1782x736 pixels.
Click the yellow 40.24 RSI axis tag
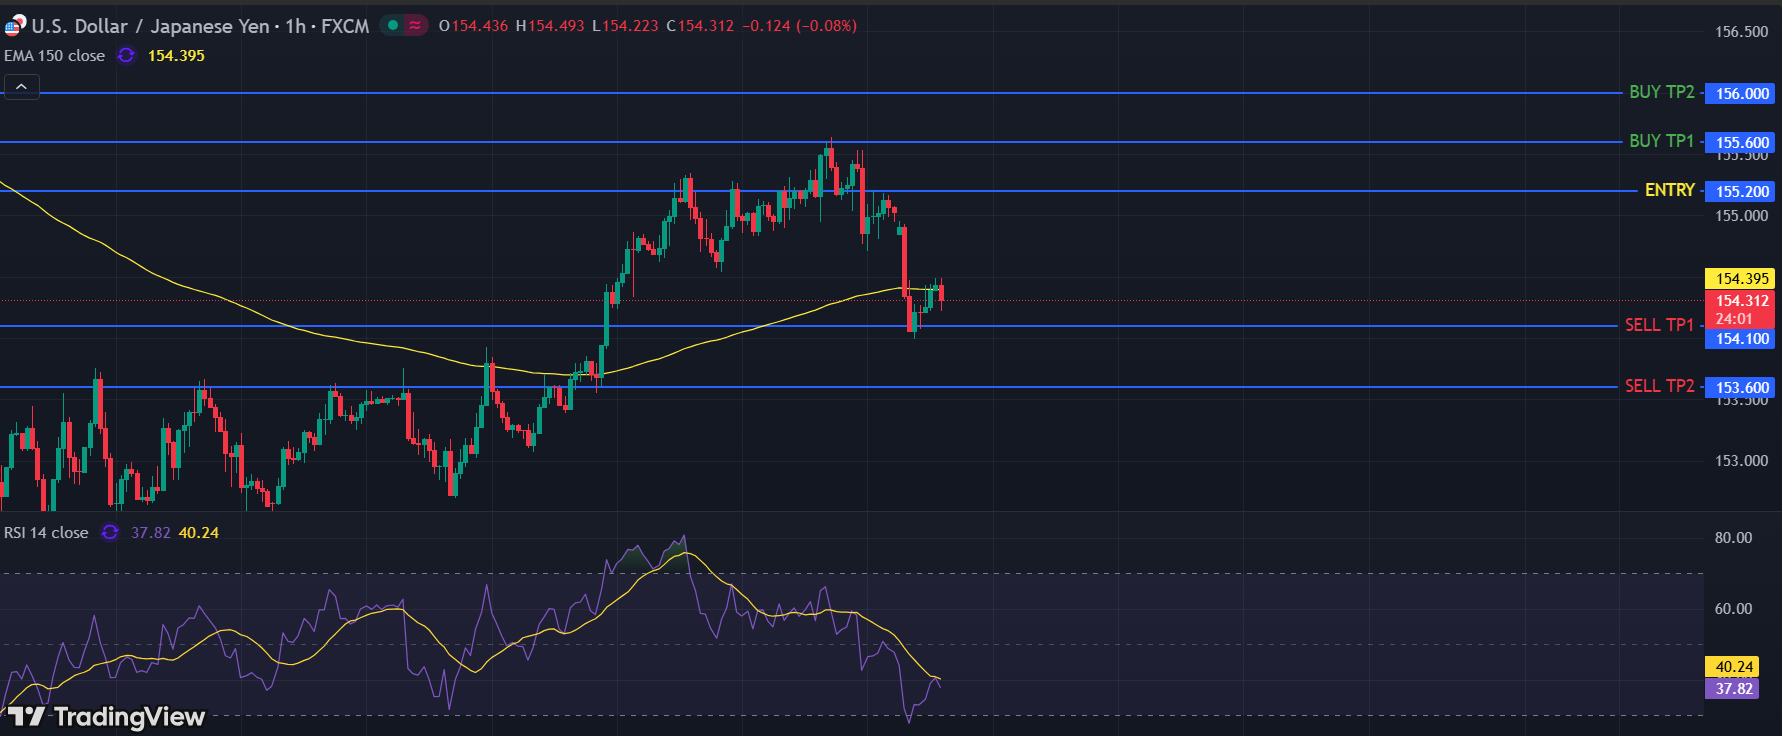pyautogui.click(x=1734, y=667)
